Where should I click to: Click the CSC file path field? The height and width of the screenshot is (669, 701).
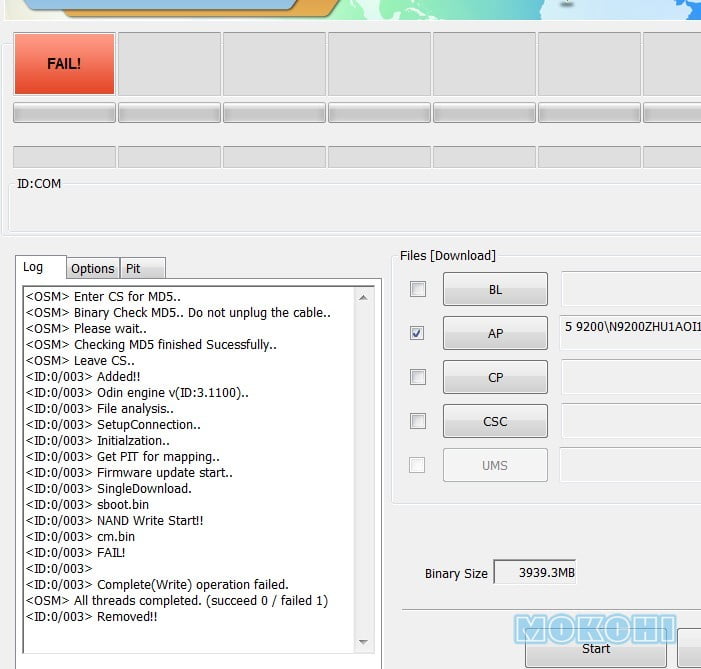[x=630, y=421]
